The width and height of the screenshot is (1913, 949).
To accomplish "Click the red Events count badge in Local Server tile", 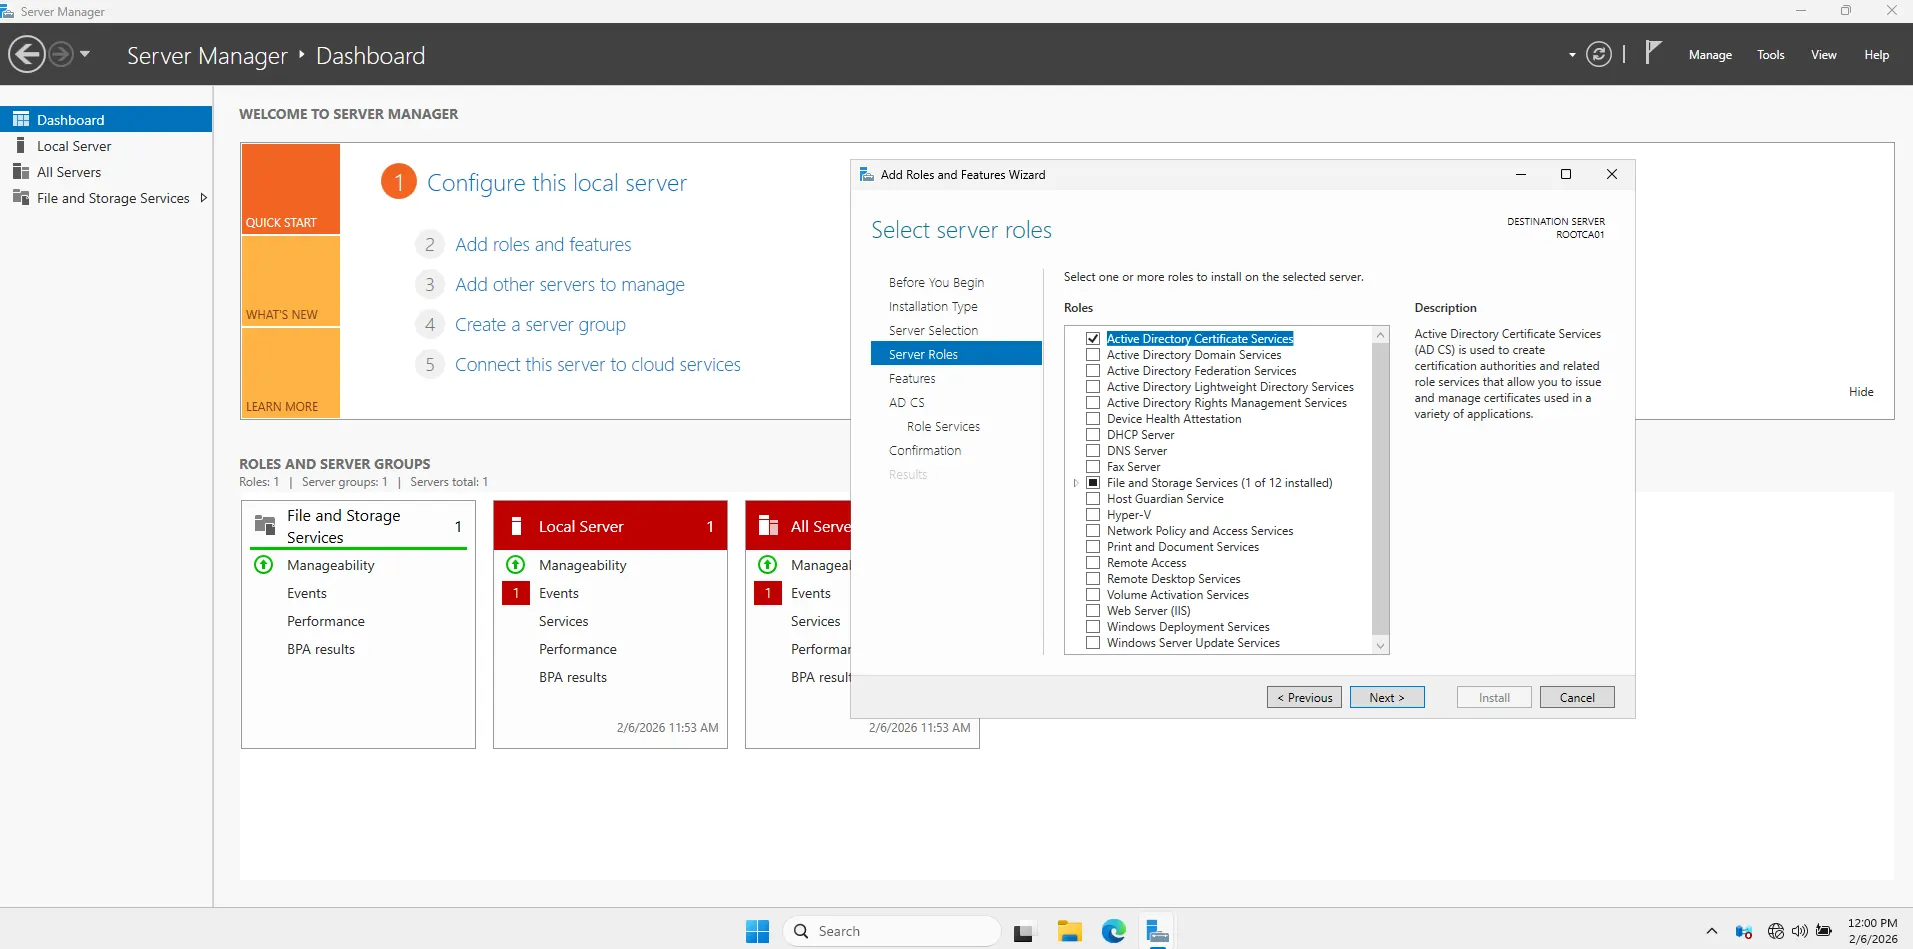I will pos(516,593).
